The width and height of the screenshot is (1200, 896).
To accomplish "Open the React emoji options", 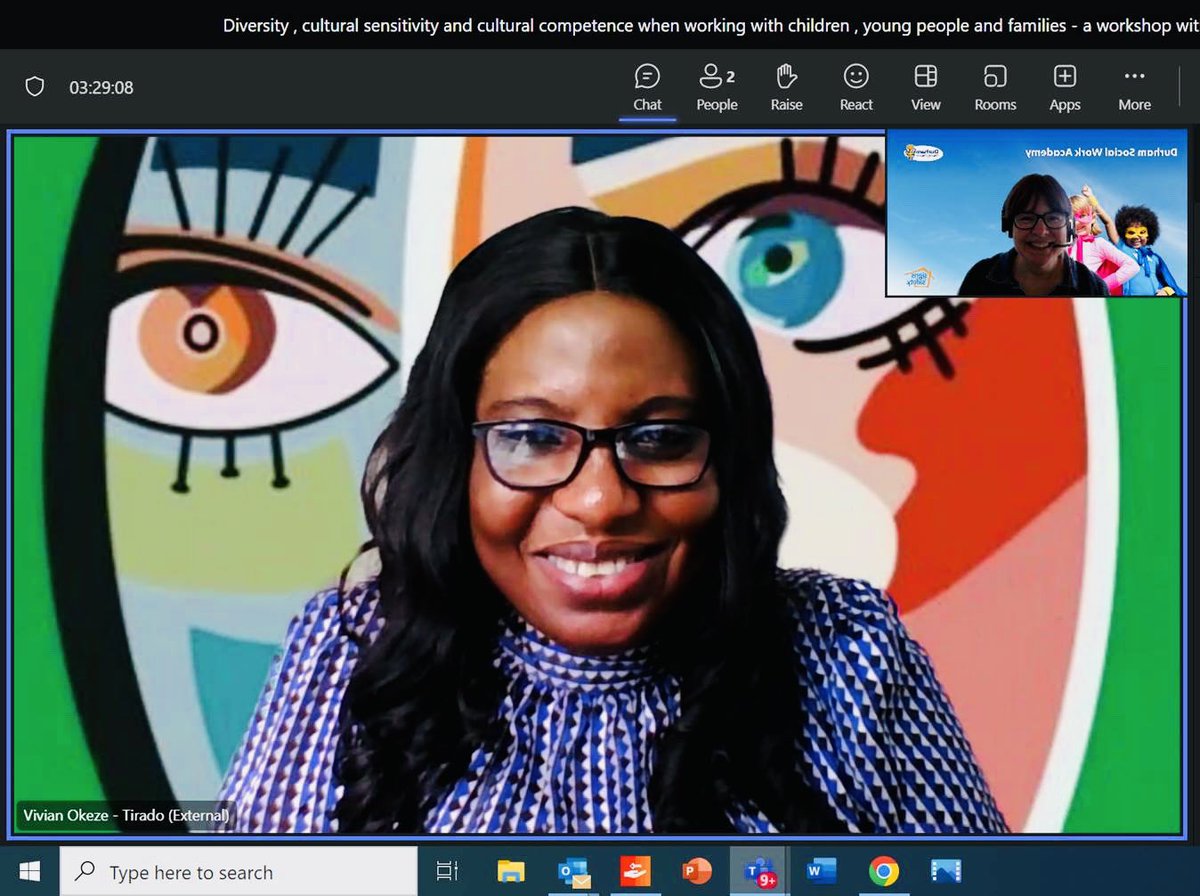I will tap(856, 88).
